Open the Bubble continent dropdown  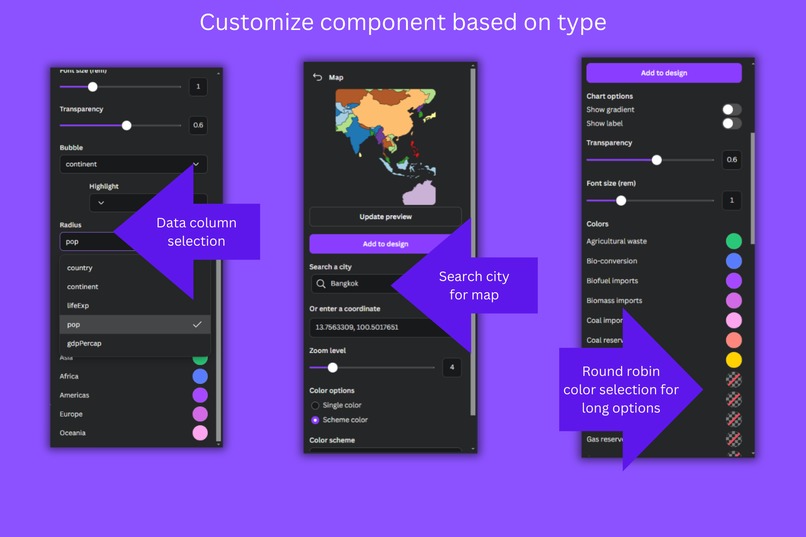(133, 164)
